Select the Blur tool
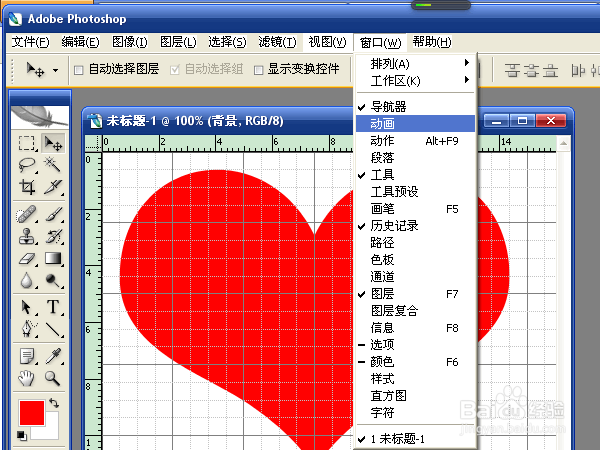The width and height of the screenshot is (600, 450). (x=27, y=280)
